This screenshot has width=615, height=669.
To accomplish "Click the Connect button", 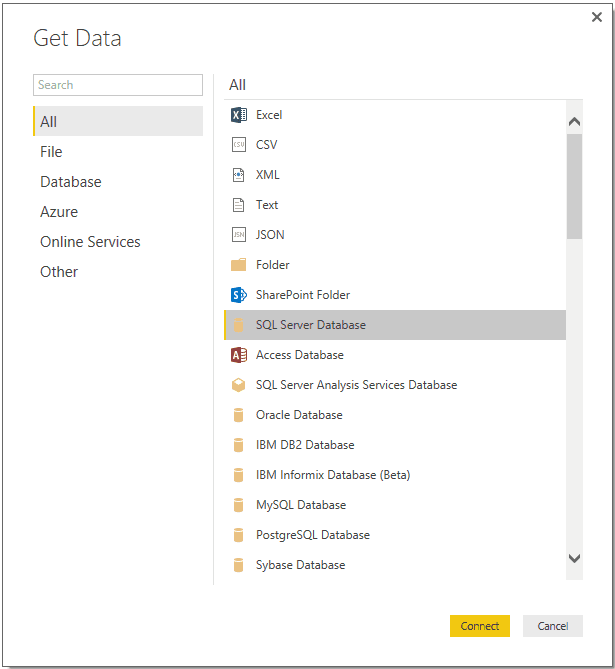I will pyautogui.click(x=480, y=626).
